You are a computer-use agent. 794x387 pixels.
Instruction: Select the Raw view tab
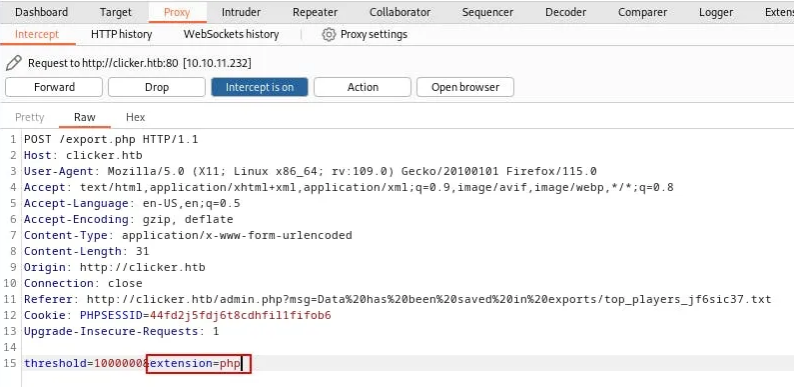85,117
